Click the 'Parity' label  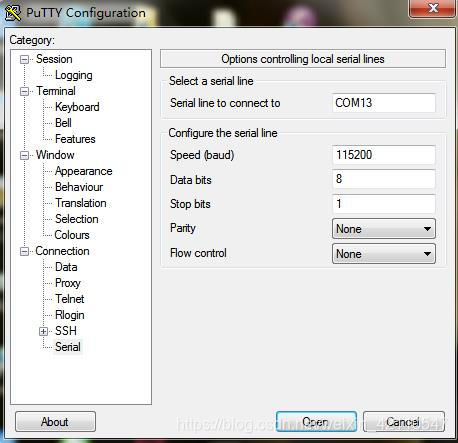click(x=183, y=228)
